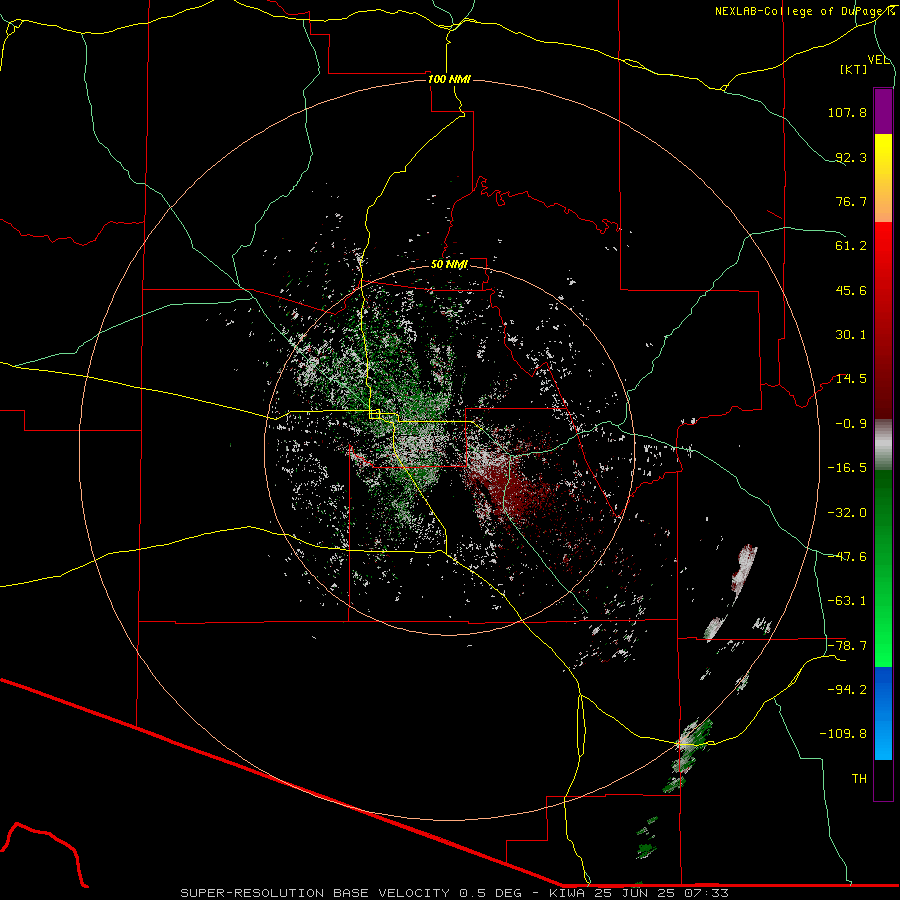Pick the gray band near zero velocity
Screen dimensions: 900x900
tap(883, 445)
